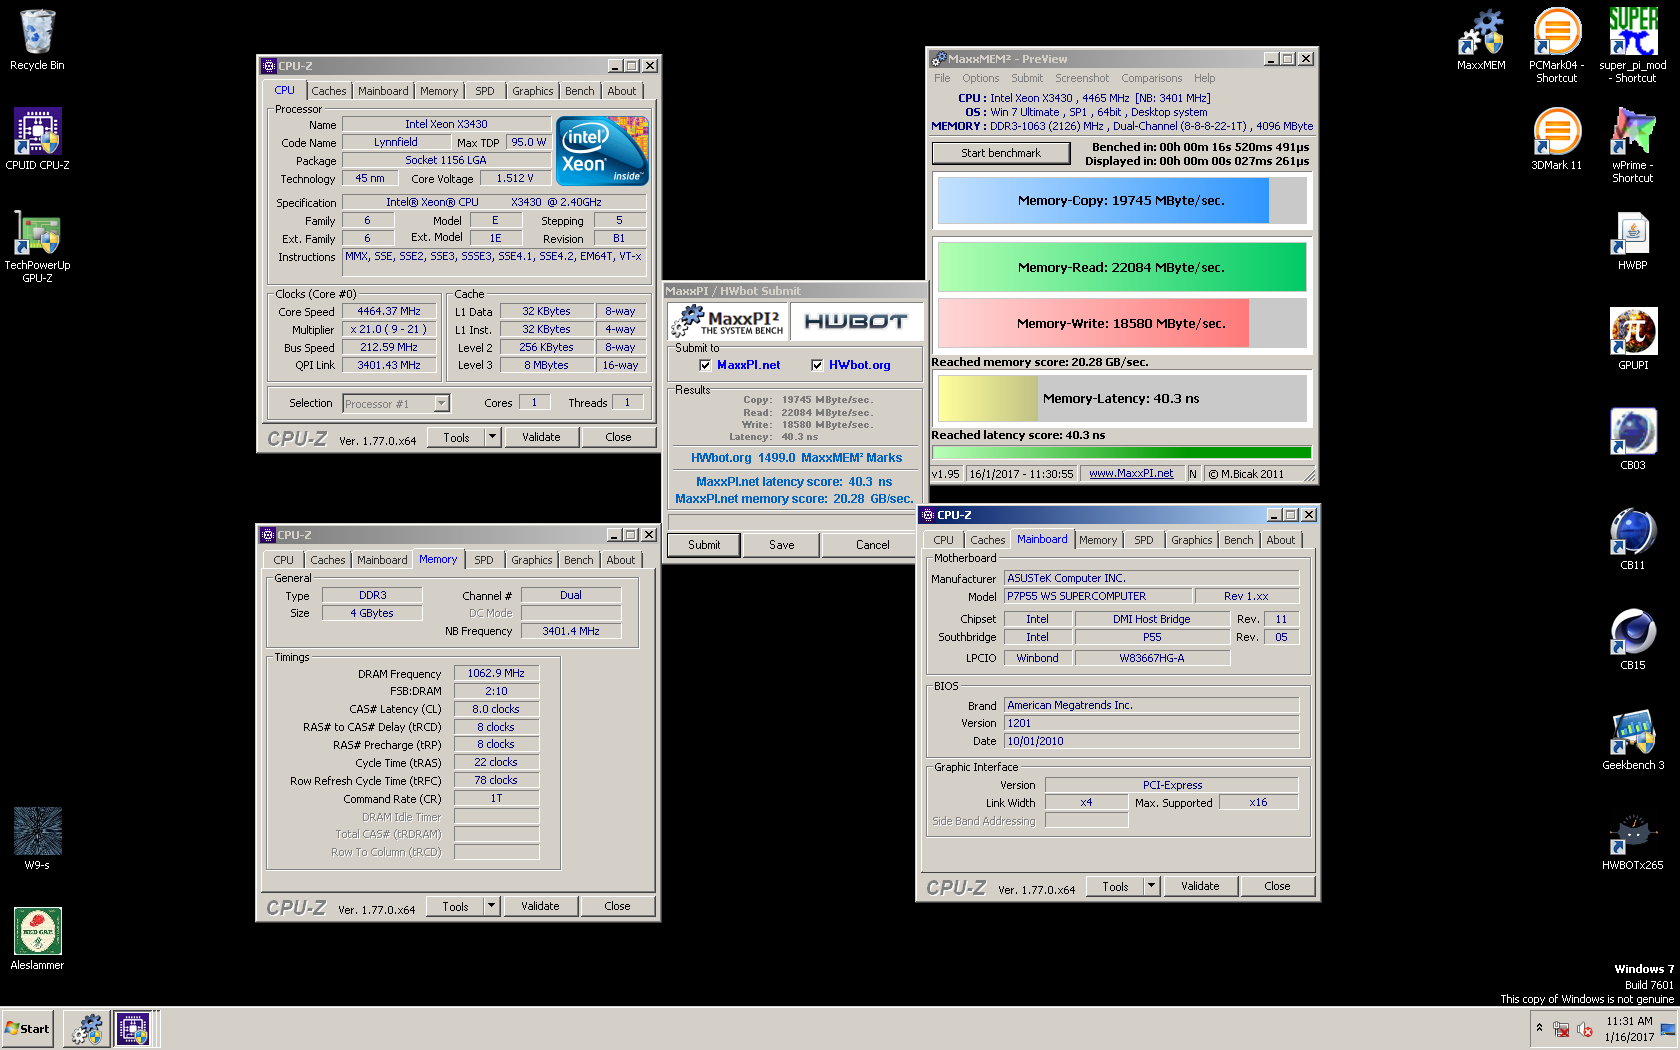Click Memory-Write result bar

tap(1121, 323)
